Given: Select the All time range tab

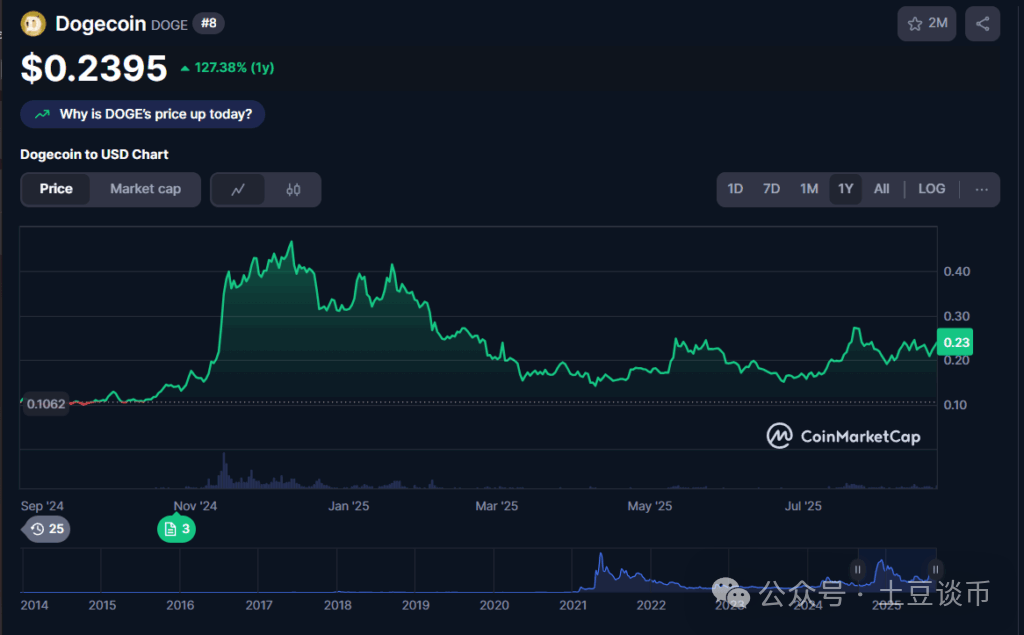Looking at the screenshot, I should tap(882, 189).
